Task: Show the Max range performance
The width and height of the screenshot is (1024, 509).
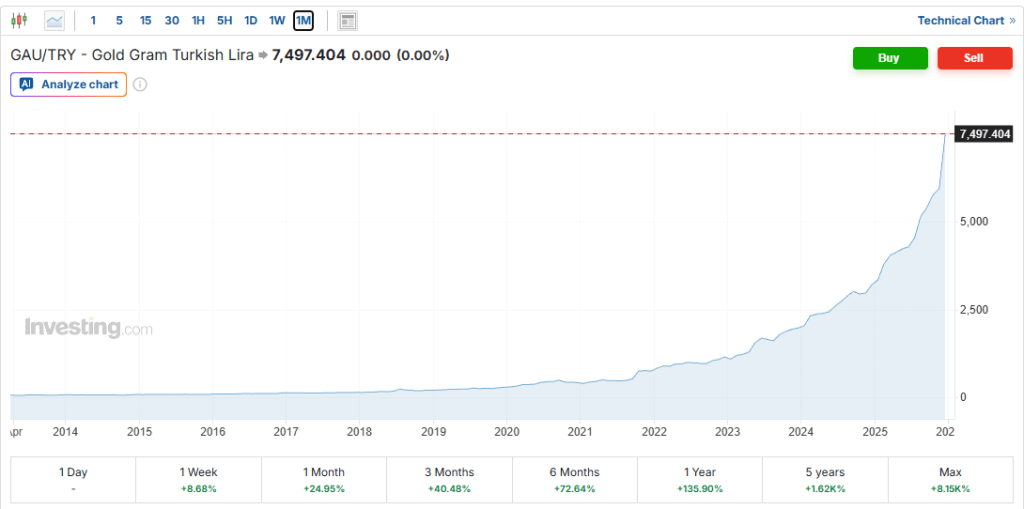Action: (x=950, y=480)
